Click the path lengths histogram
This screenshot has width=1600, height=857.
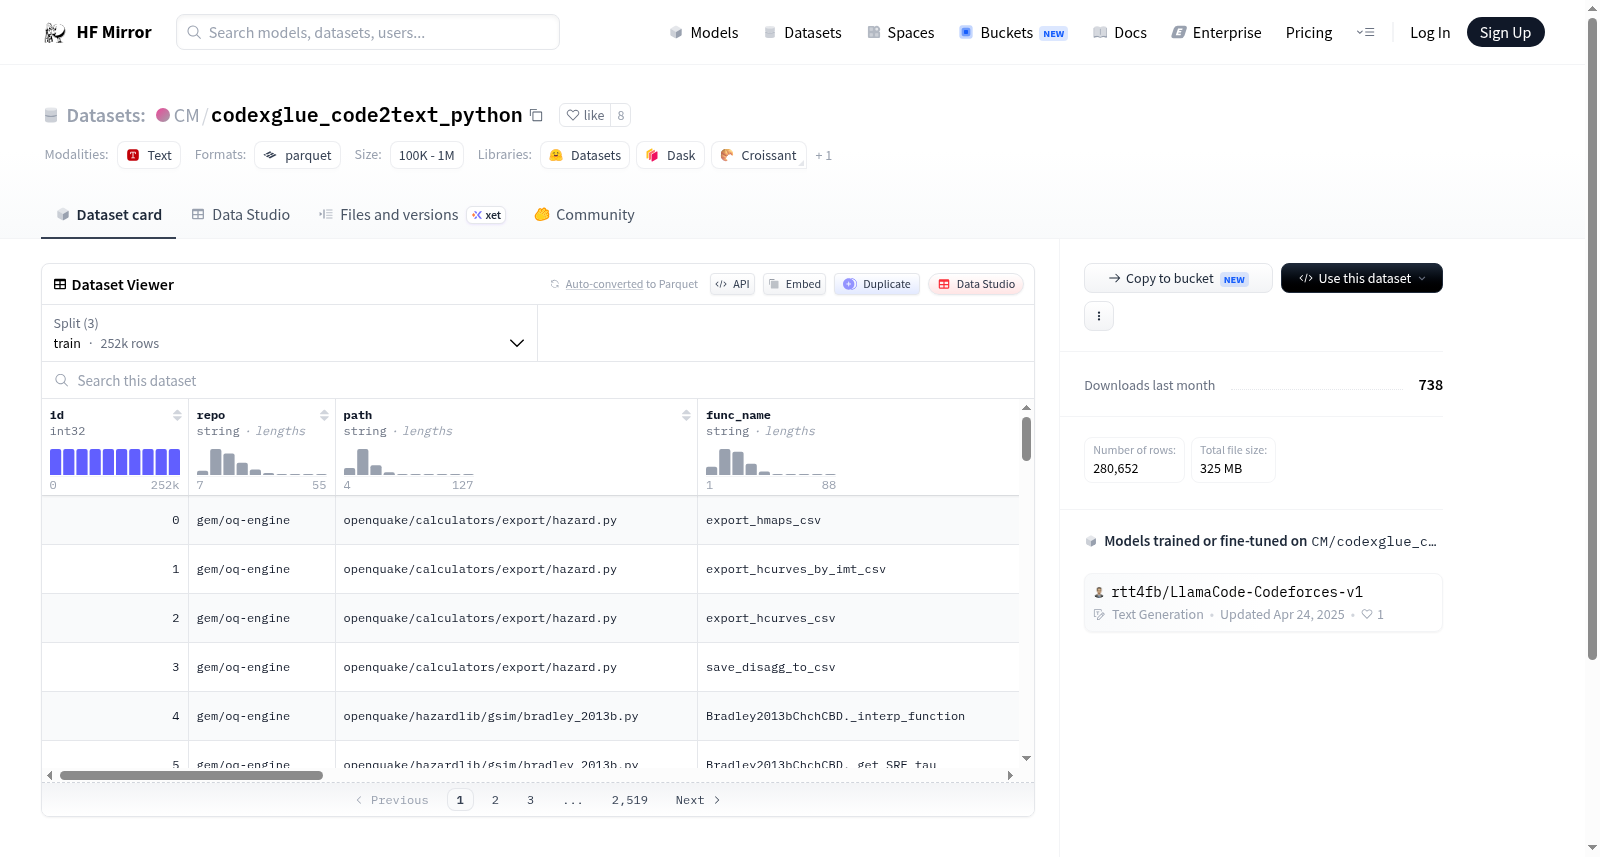pyautogui.click(x=408, y=461)
